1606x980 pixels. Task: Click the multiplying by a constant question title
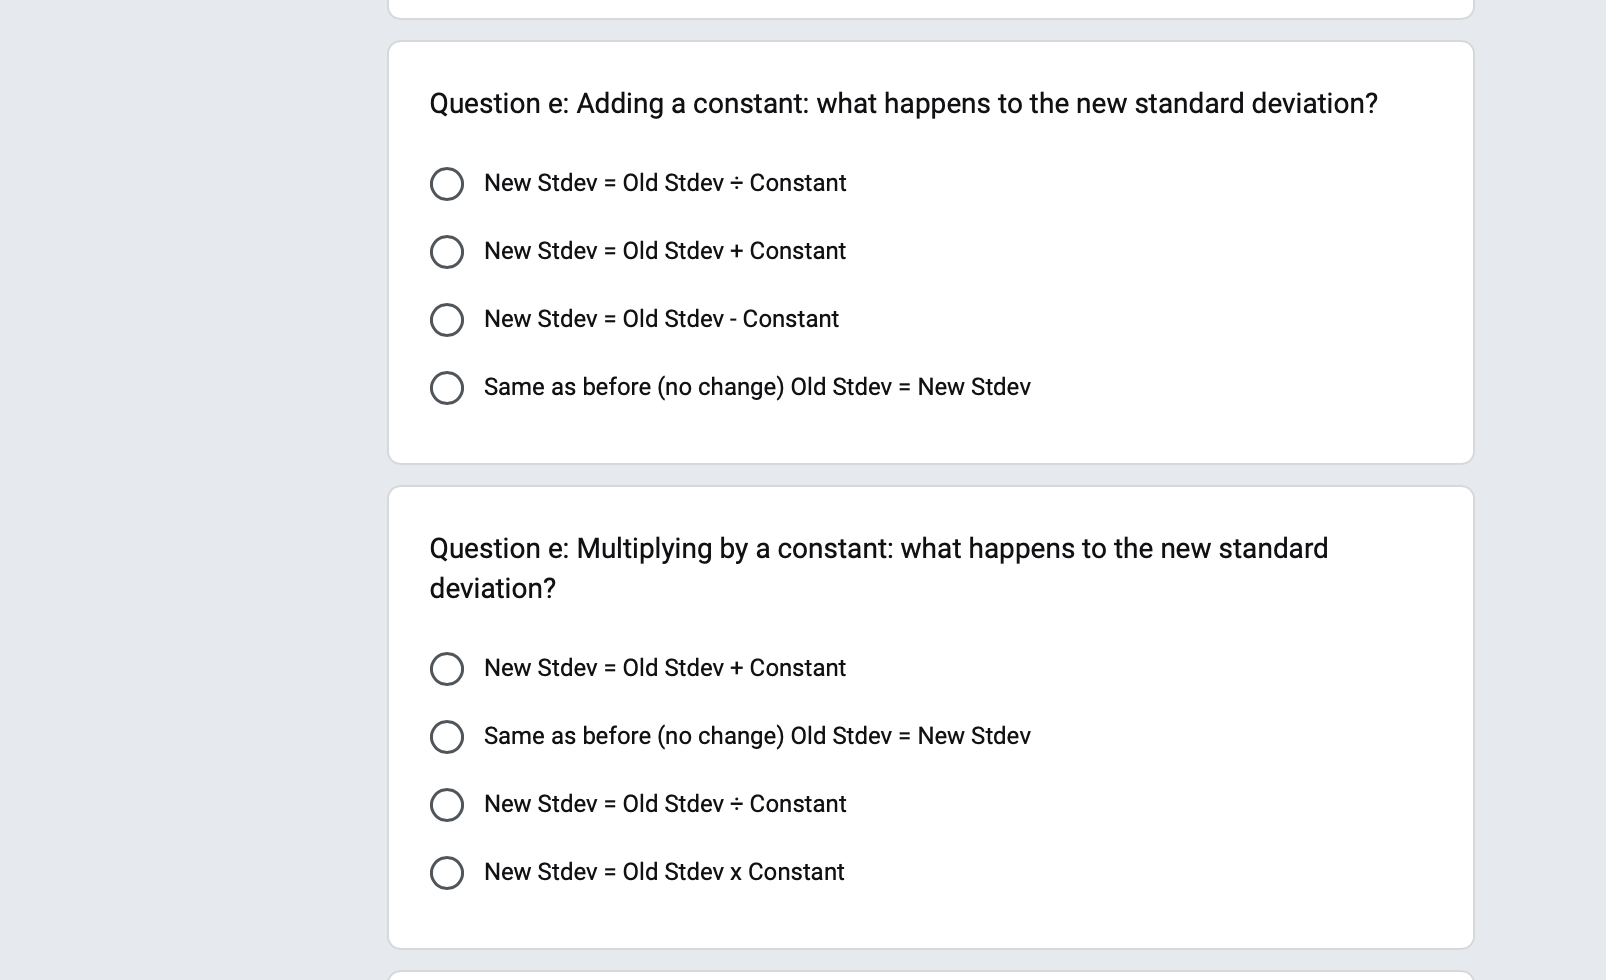879,568
